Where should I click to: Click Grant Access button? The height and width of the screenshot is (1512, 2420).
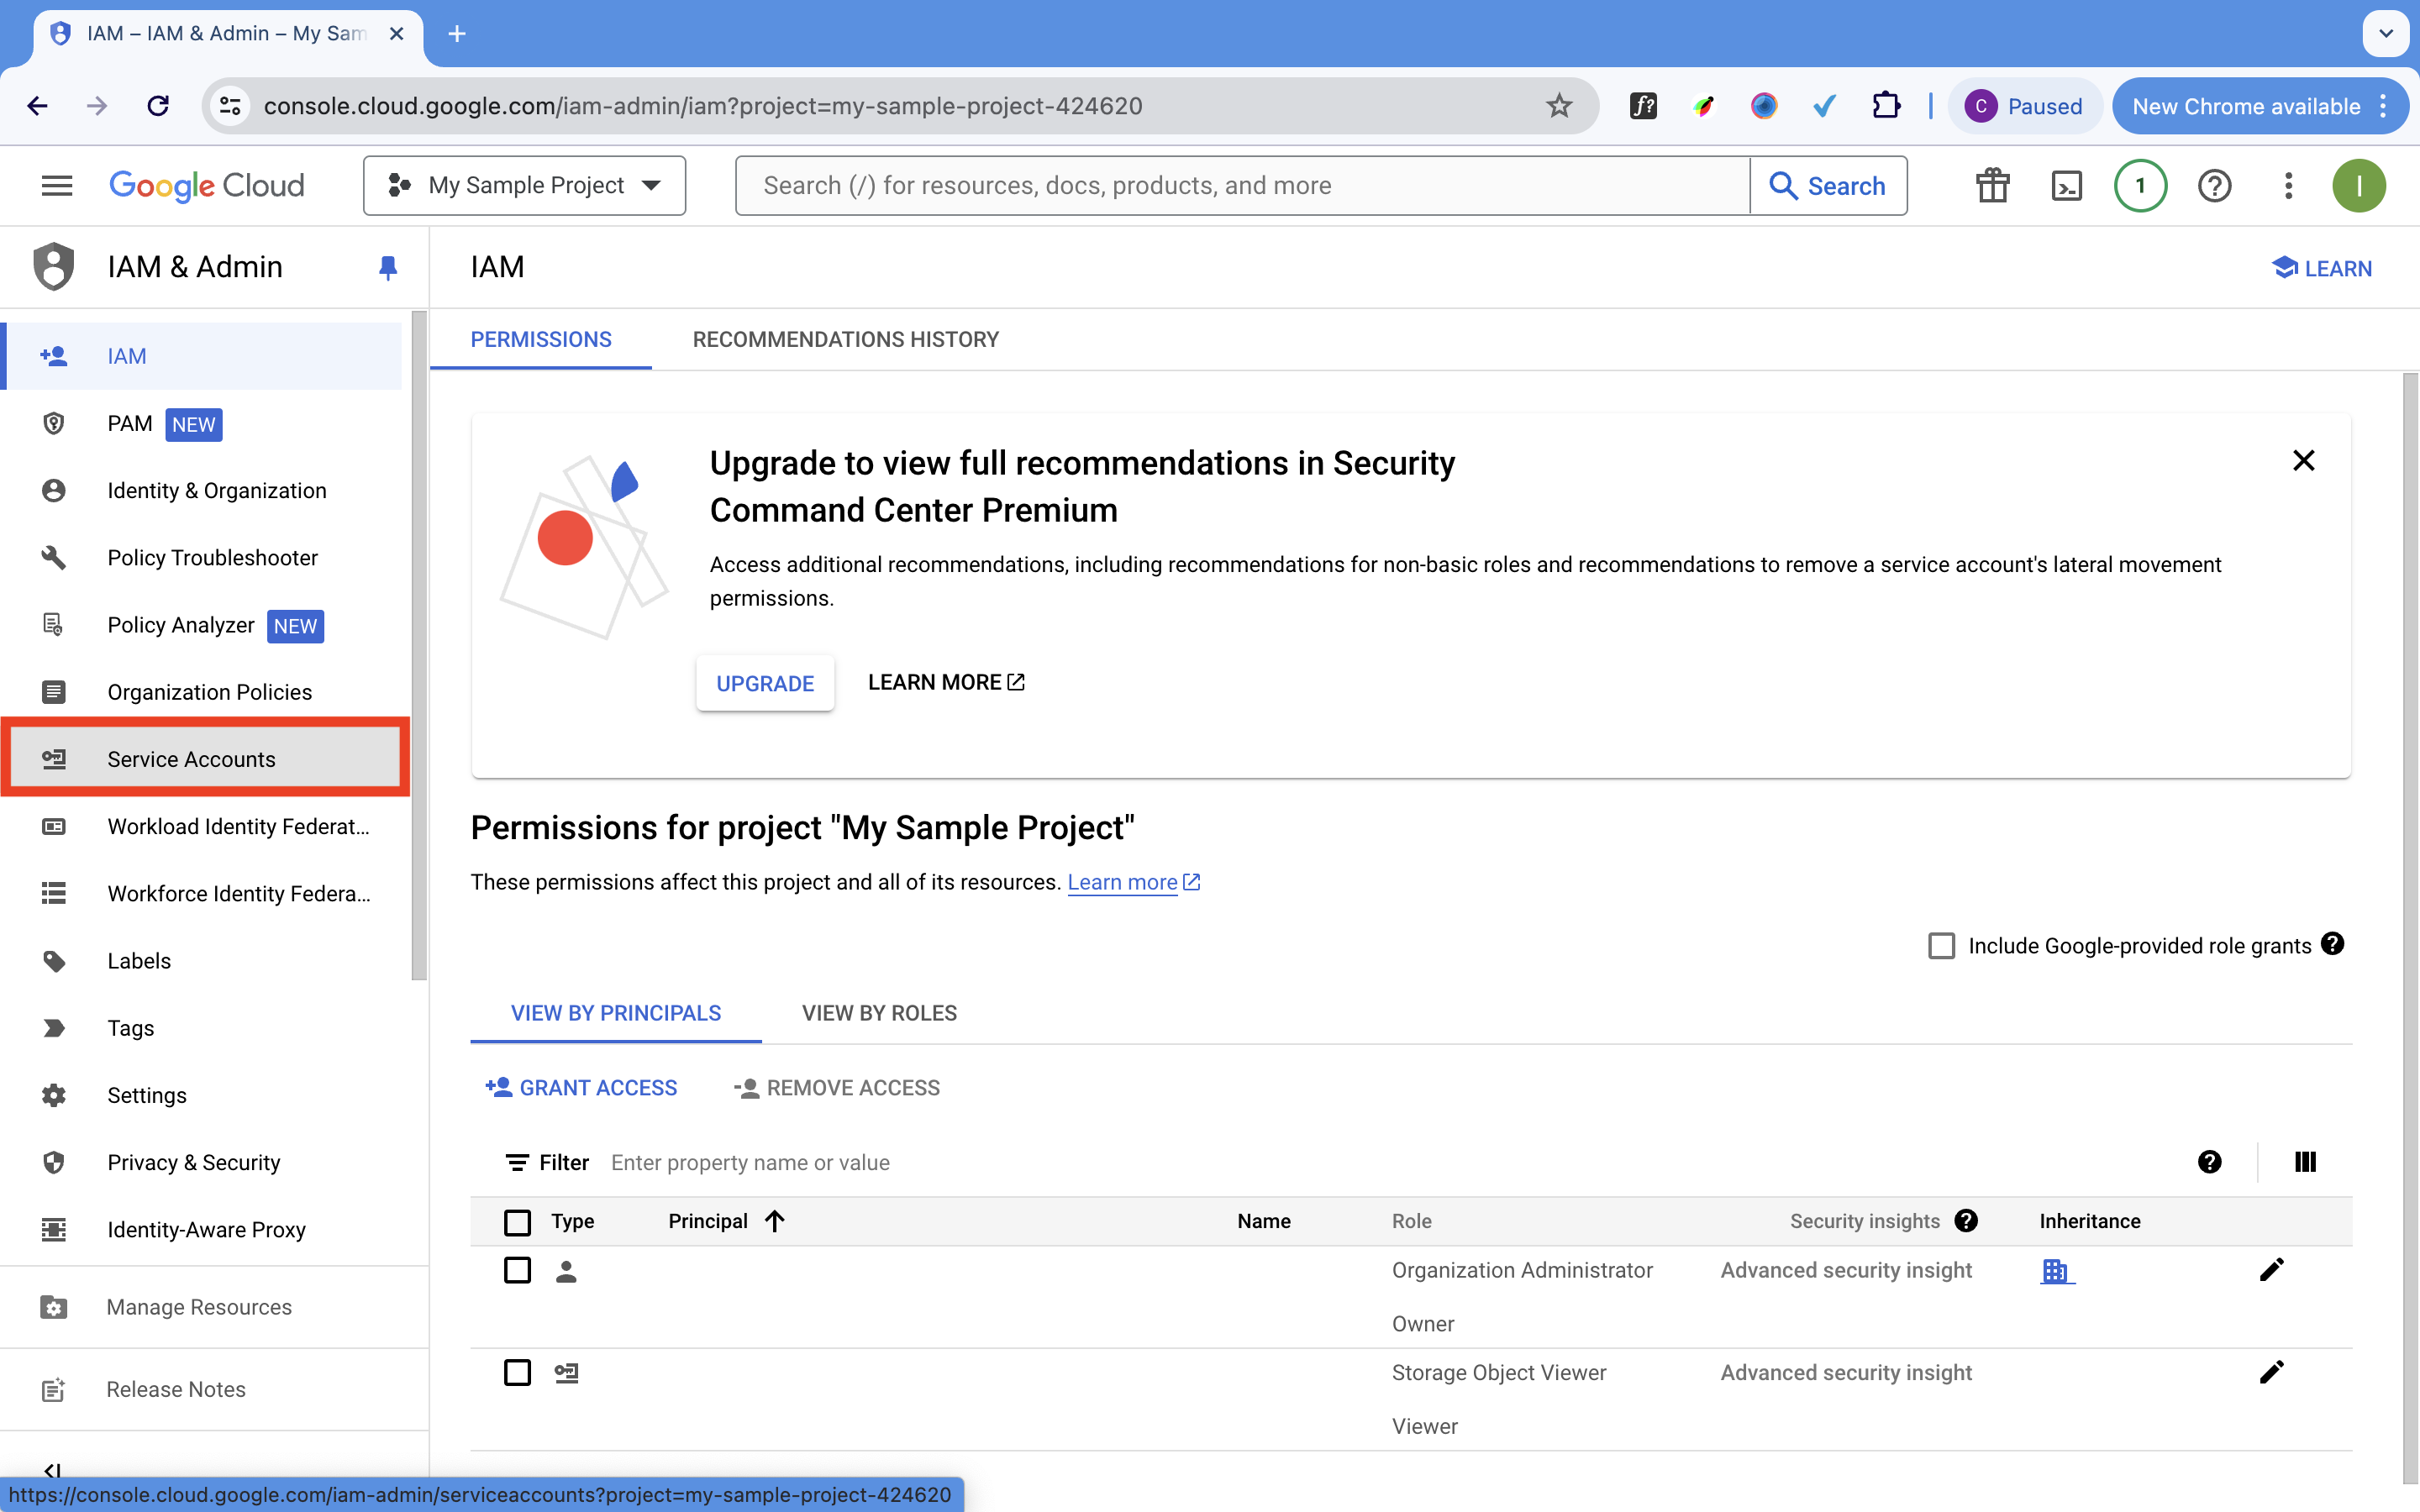click(x=581, y=1088)
